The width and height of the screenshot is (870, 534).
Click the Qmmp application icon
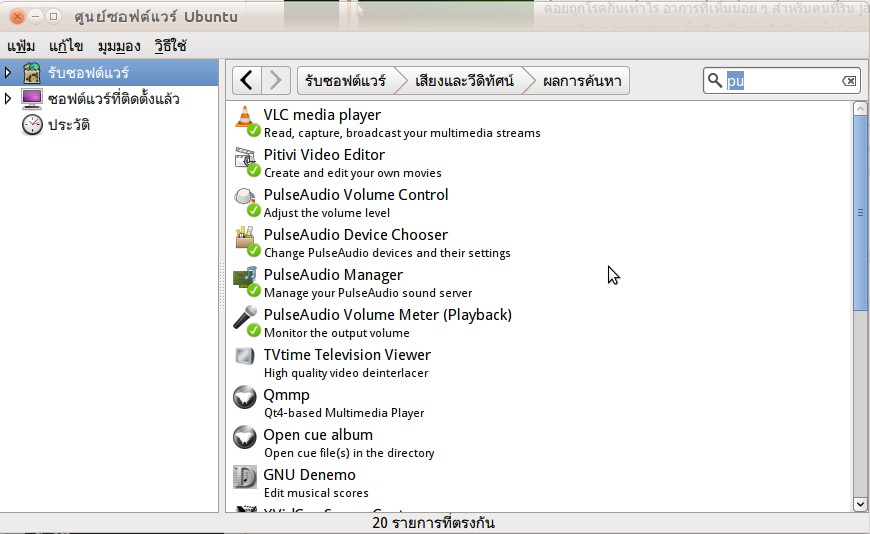point(245,397)
